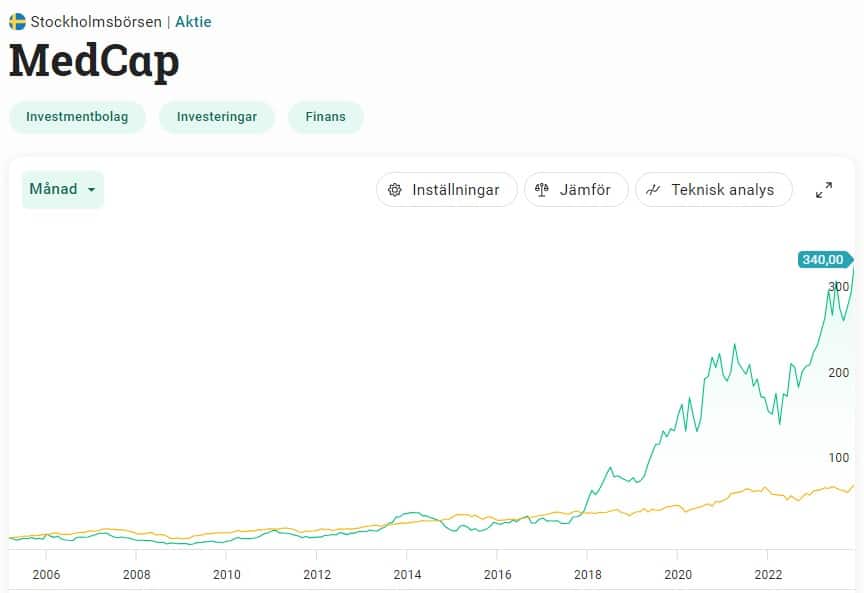Click the Swedish flag icon
Viewport: 864px width, 593px height.
(17, 21)
